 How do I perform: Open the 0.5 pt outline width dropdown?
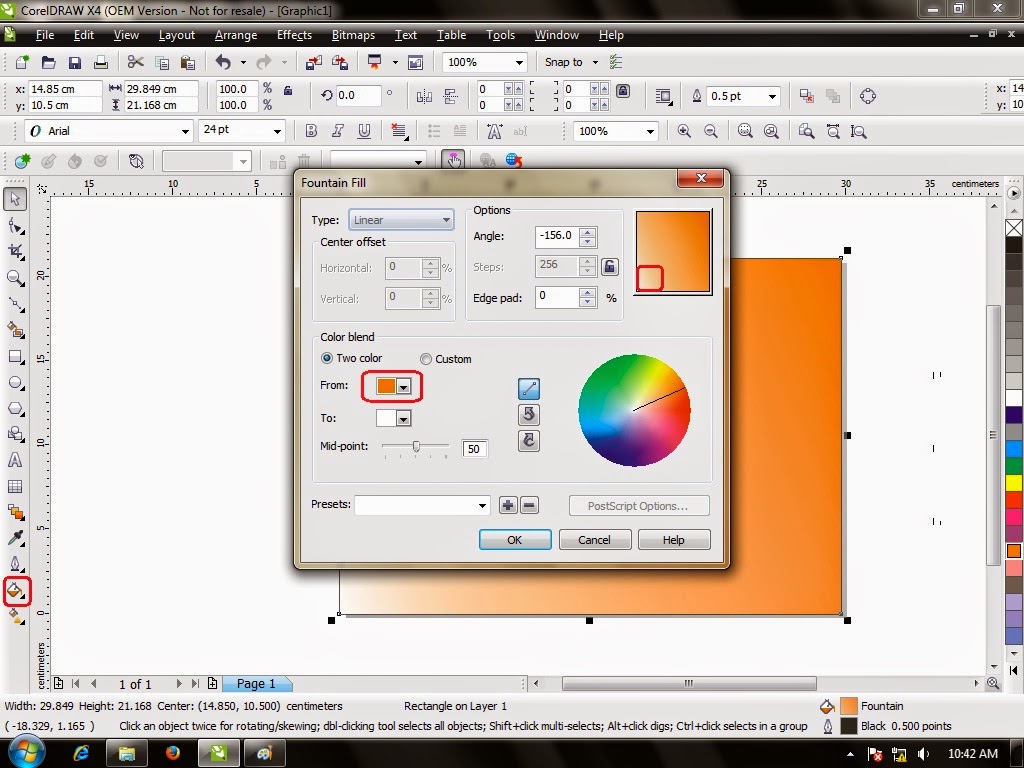pos(772,96)
